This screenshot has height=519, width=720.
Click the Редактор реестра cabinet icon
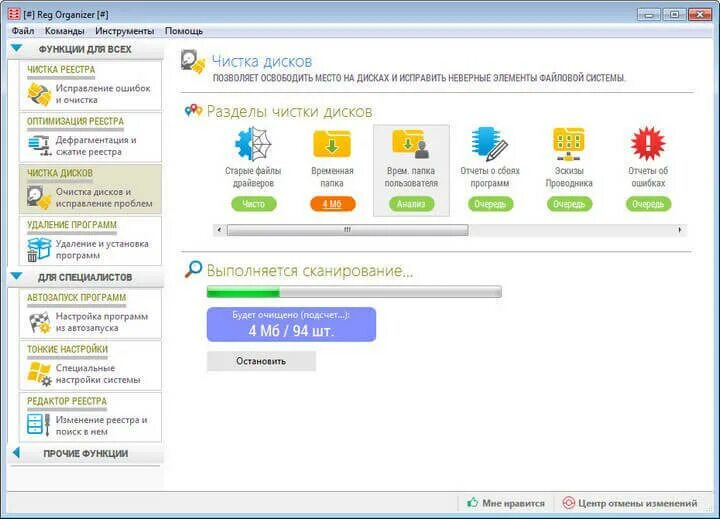click(39, 425)
